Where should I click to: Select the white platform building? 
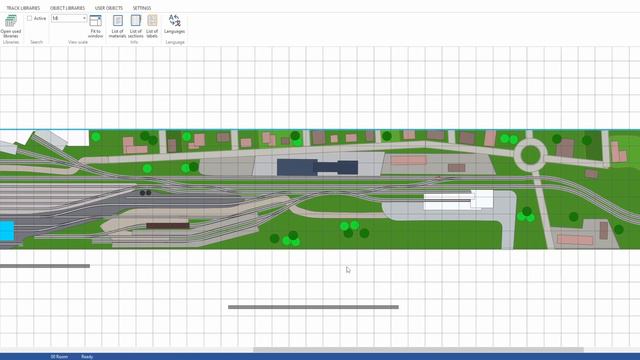click(458, 200)
